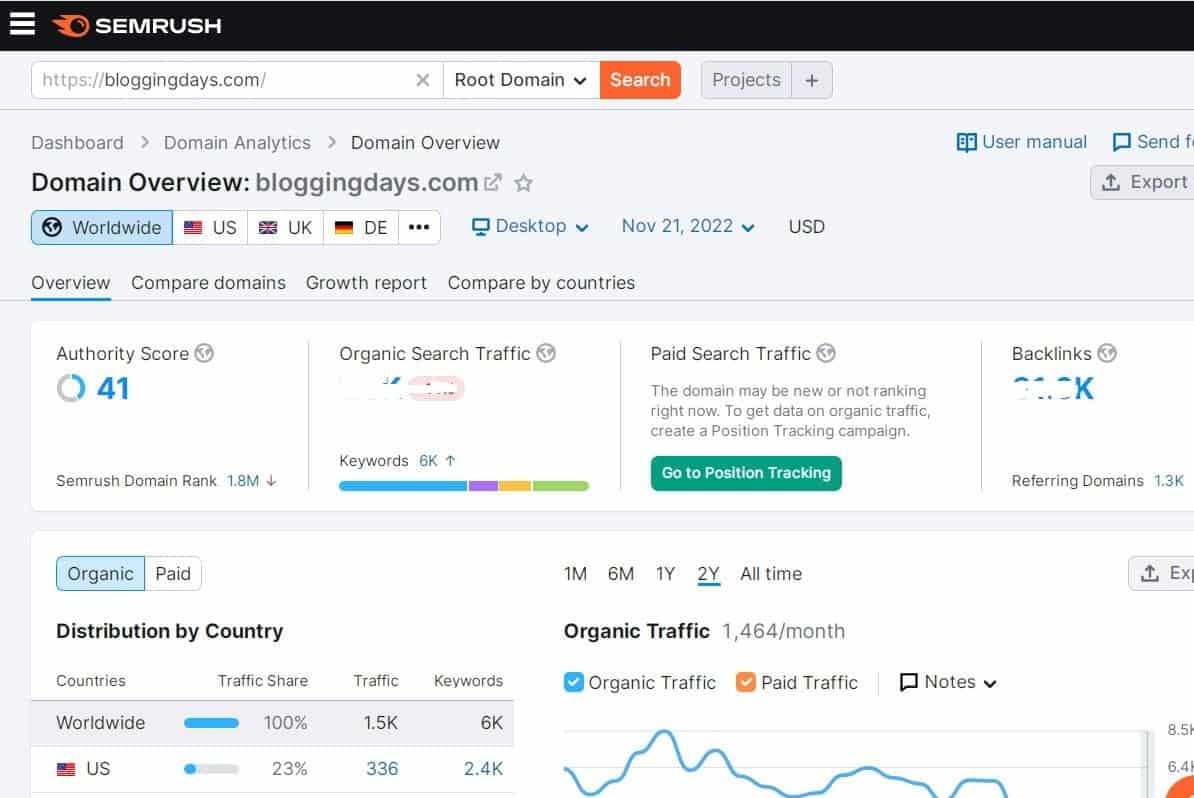Set chart range to 2Y
The image size is (1194, 798).
pyautogui.click(x=708, y=574)
